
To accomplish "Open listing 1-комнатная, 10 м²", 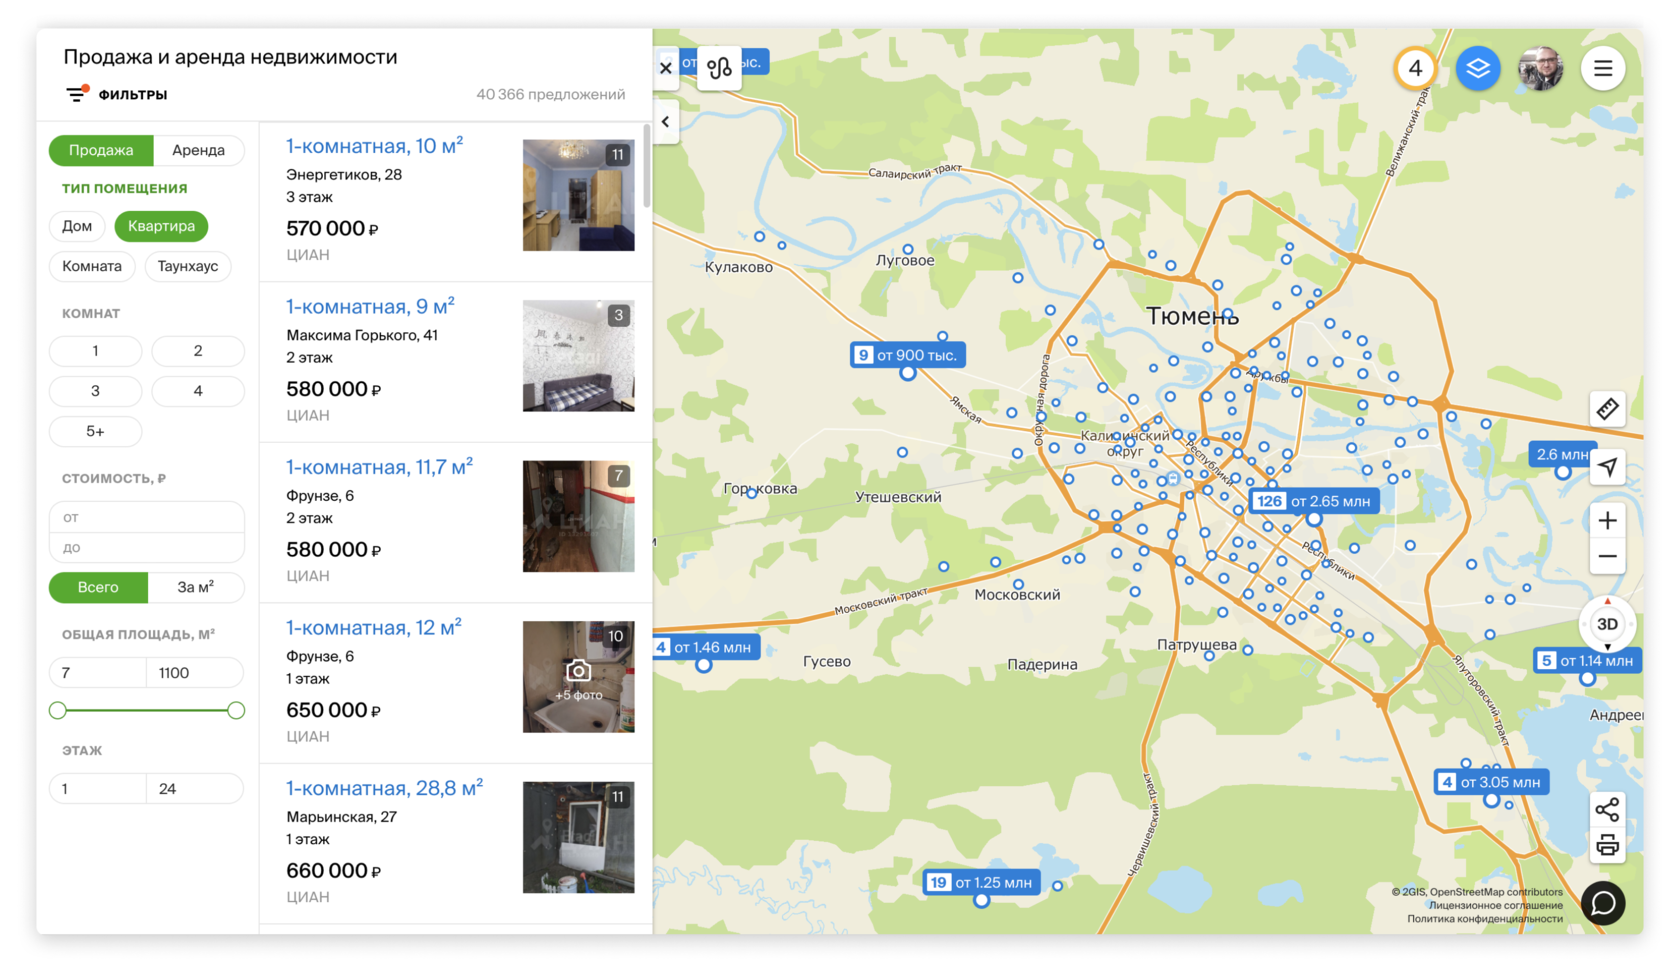I will [374, 146].
